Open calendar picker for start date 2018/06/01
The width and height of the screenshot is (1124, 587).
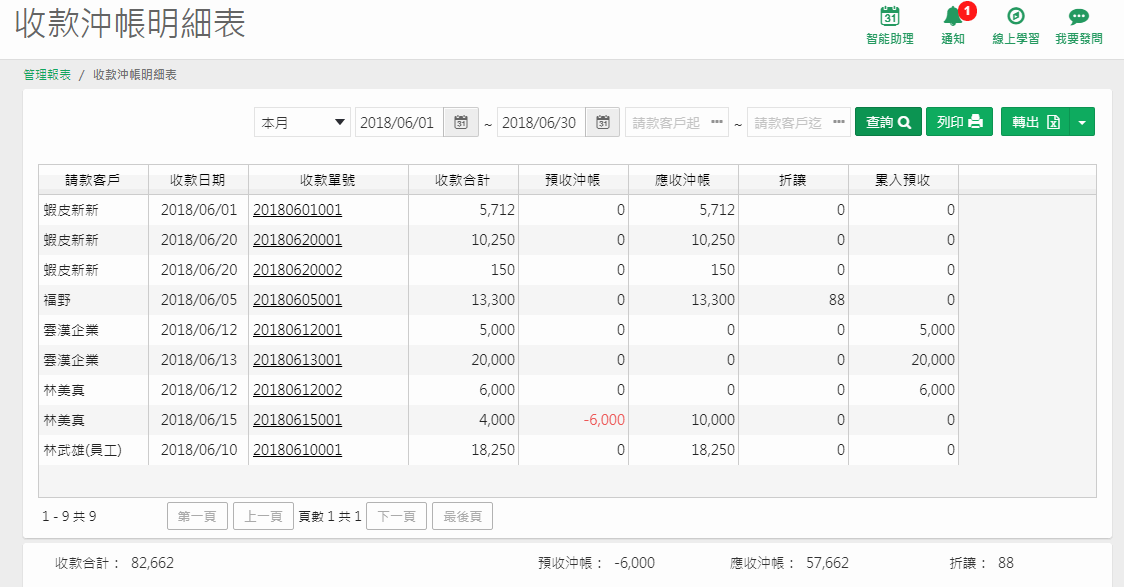pos(461,123)
